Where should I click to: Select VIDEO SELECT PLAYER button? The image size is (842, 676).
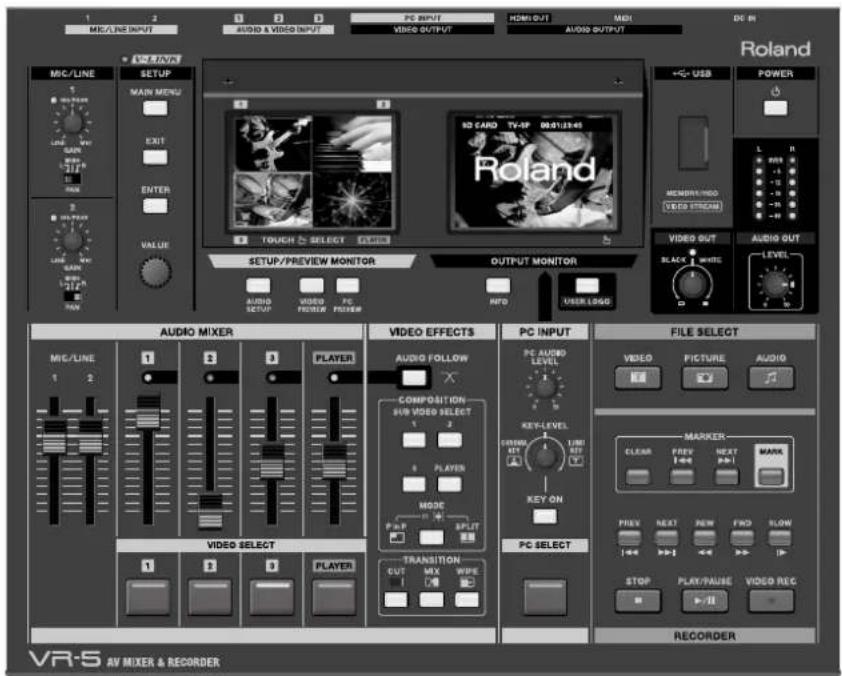pos(334,597)
